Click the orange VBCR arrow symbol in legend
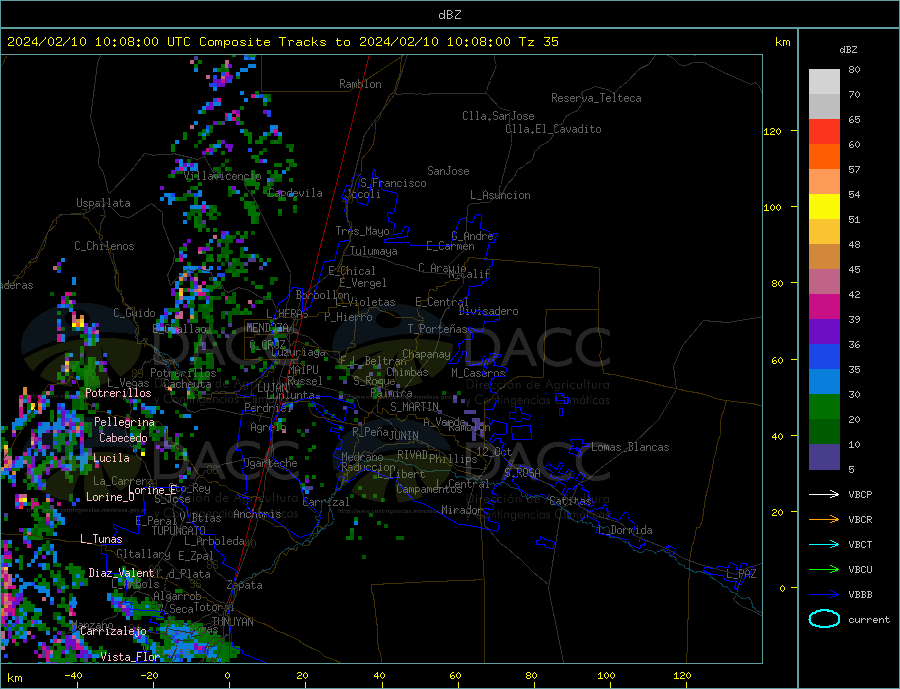900x689 pixels. point(824,520)
